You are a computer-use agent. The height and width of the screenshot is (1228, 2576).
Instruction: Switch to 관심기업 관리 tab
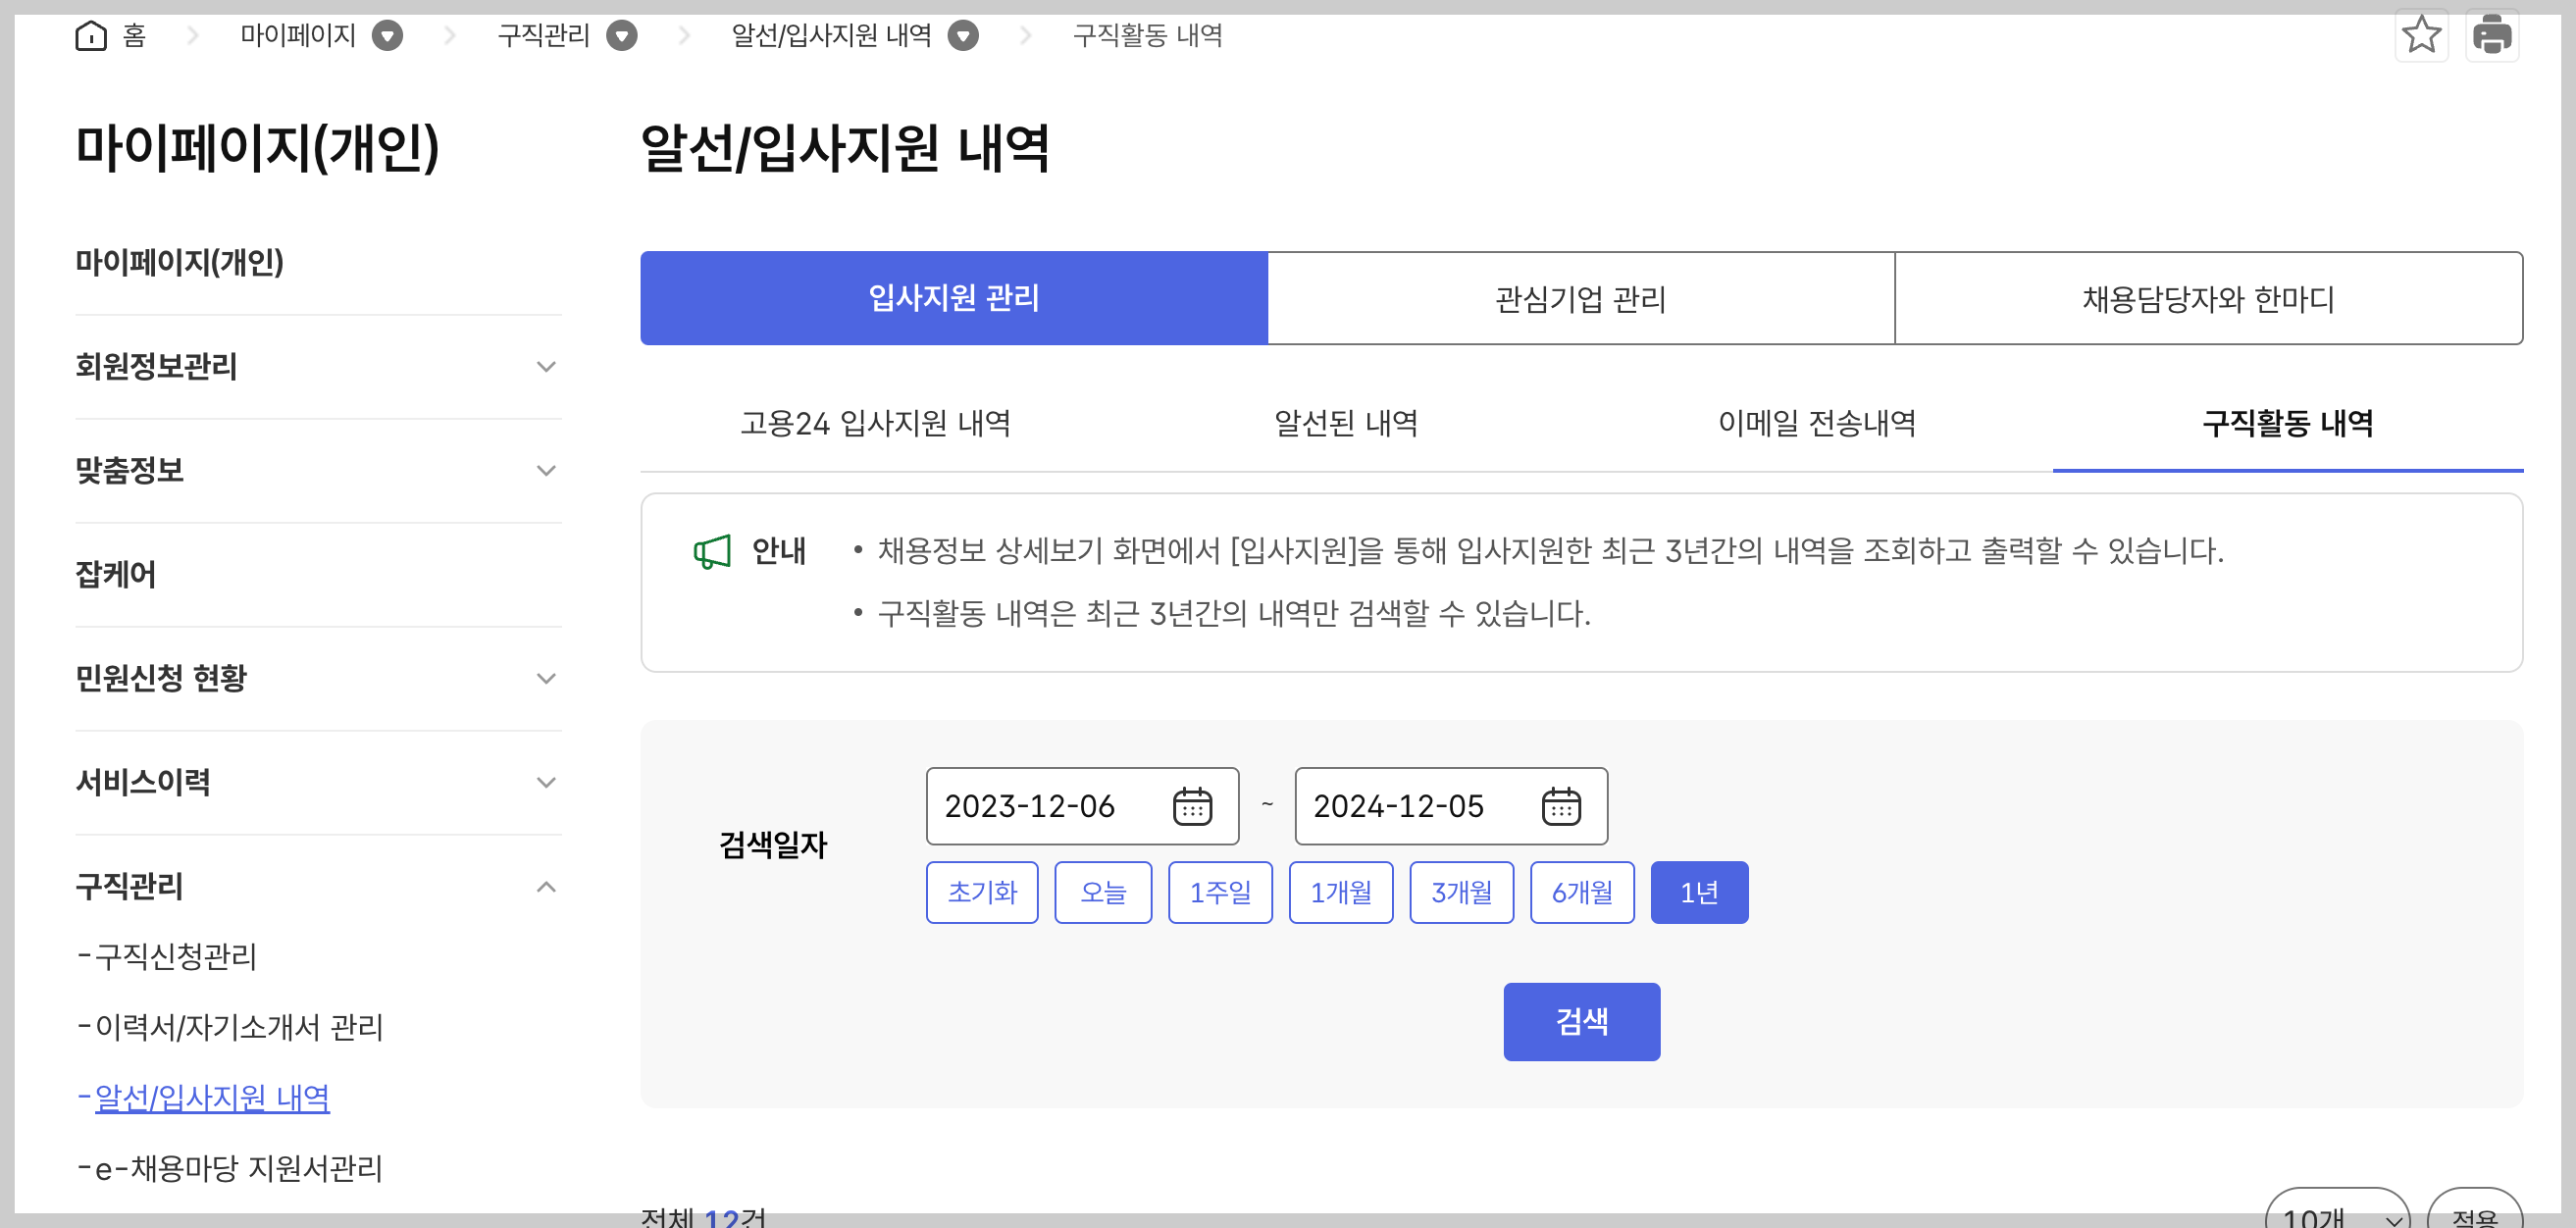1580,299
